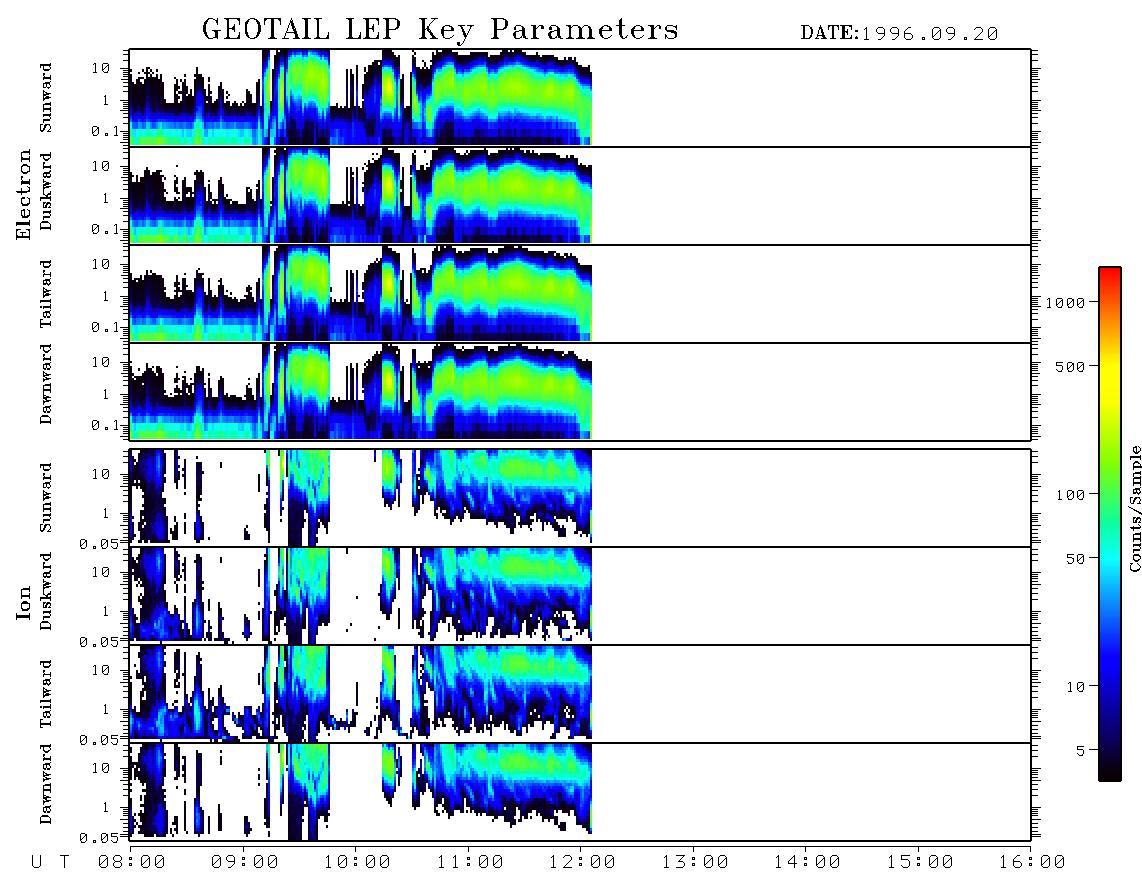Viewport: 1142px width, 880px height.
Task: Select the "DATE:1996.09.20" label
Action: 899,34
